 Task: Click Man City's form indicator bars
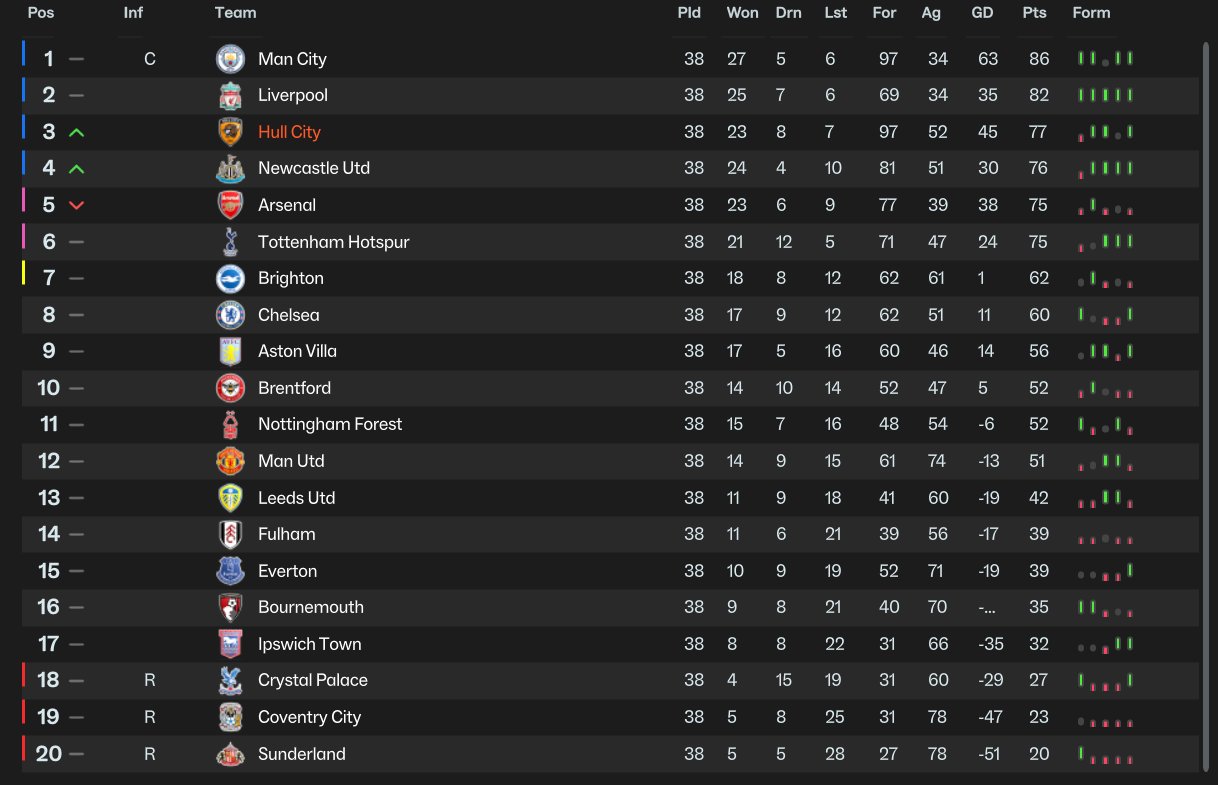[x=1105, y=59]
